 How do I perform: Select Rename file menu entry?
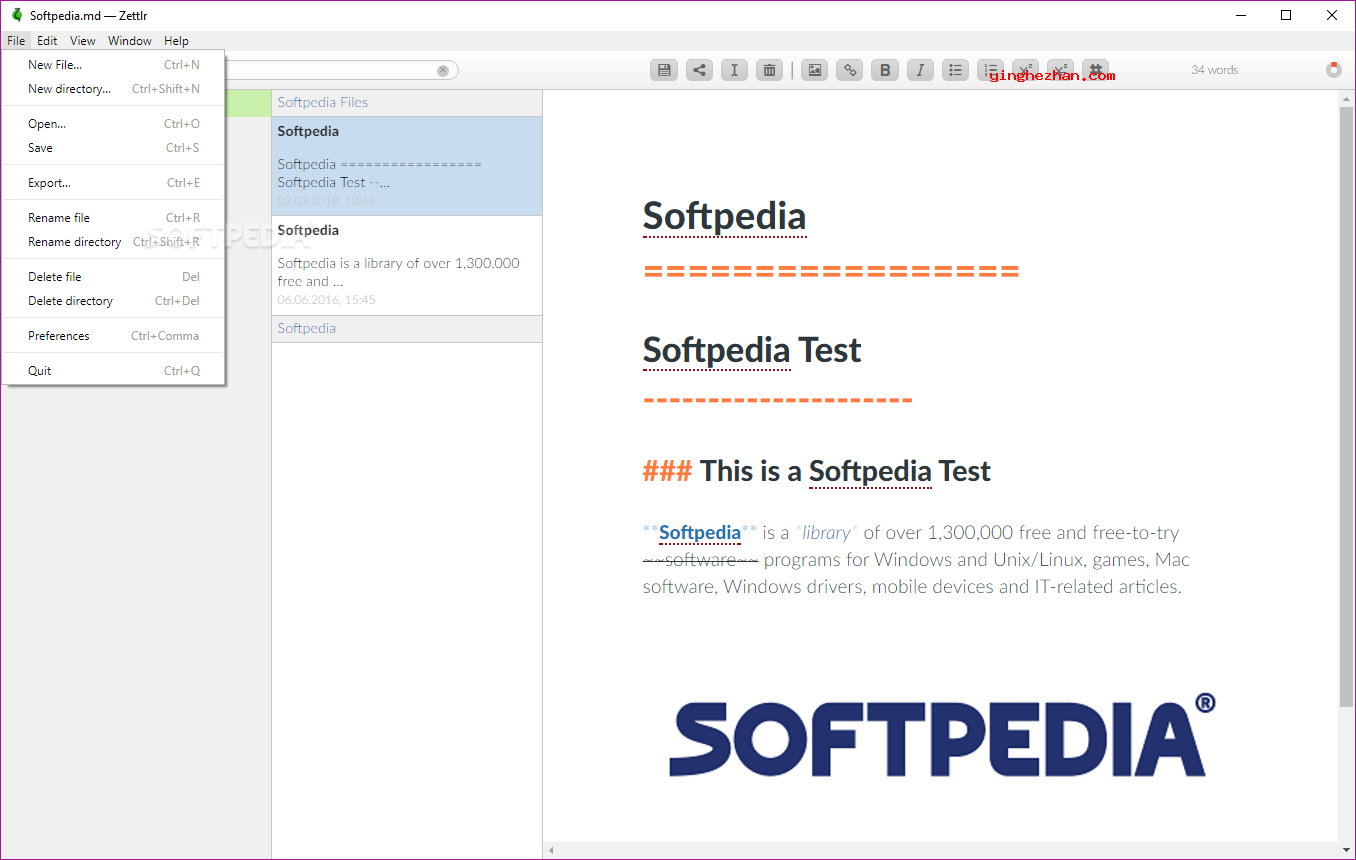pos(113,218)
